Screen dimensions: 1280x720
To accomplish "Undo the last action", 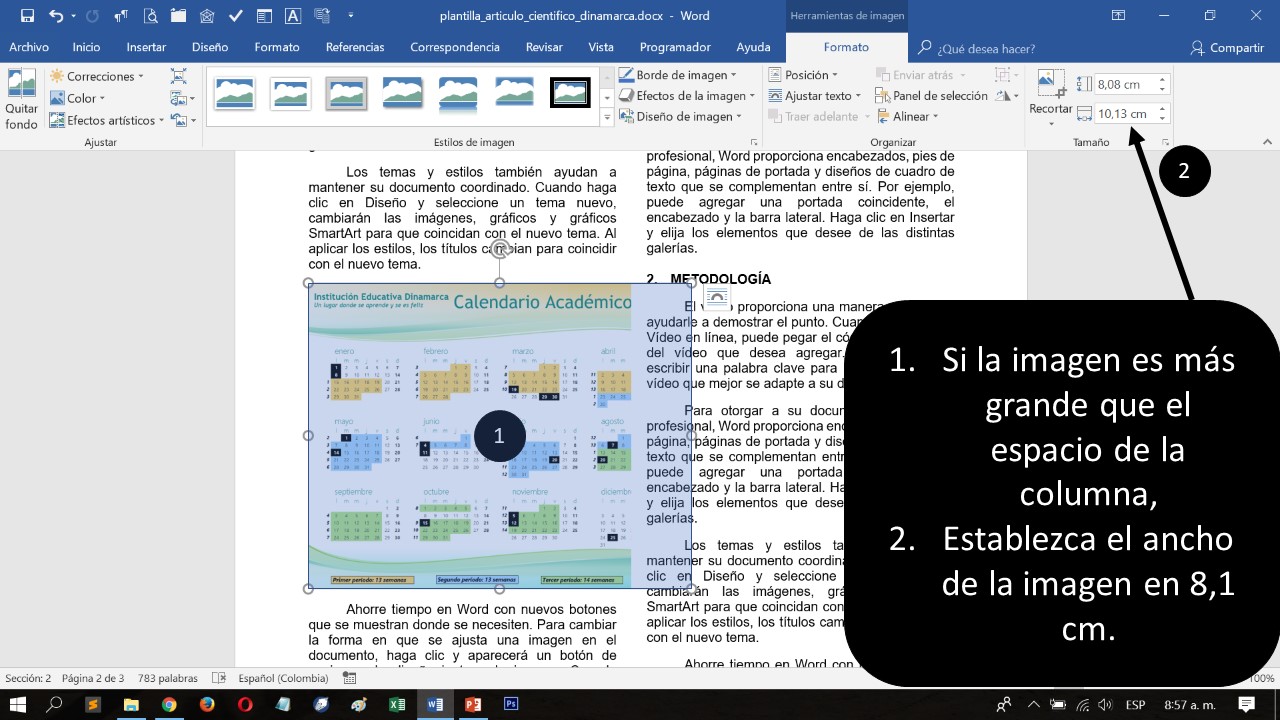I will 55,16.
